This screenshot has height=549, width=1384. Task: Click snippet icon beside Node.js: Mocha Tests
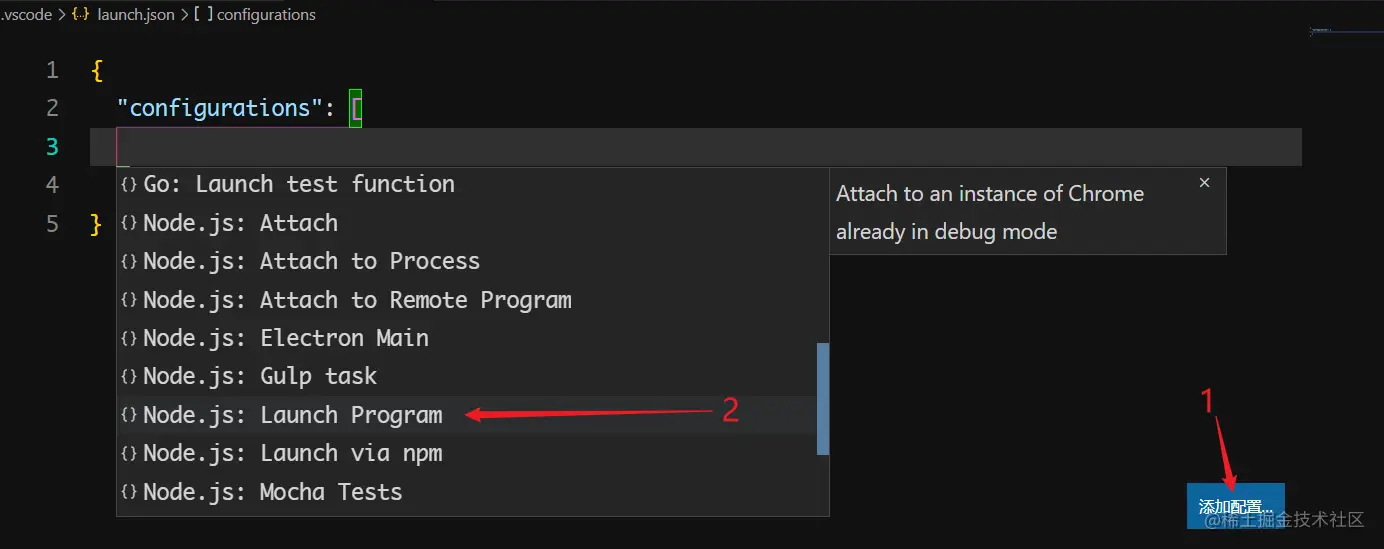[129, 493]
